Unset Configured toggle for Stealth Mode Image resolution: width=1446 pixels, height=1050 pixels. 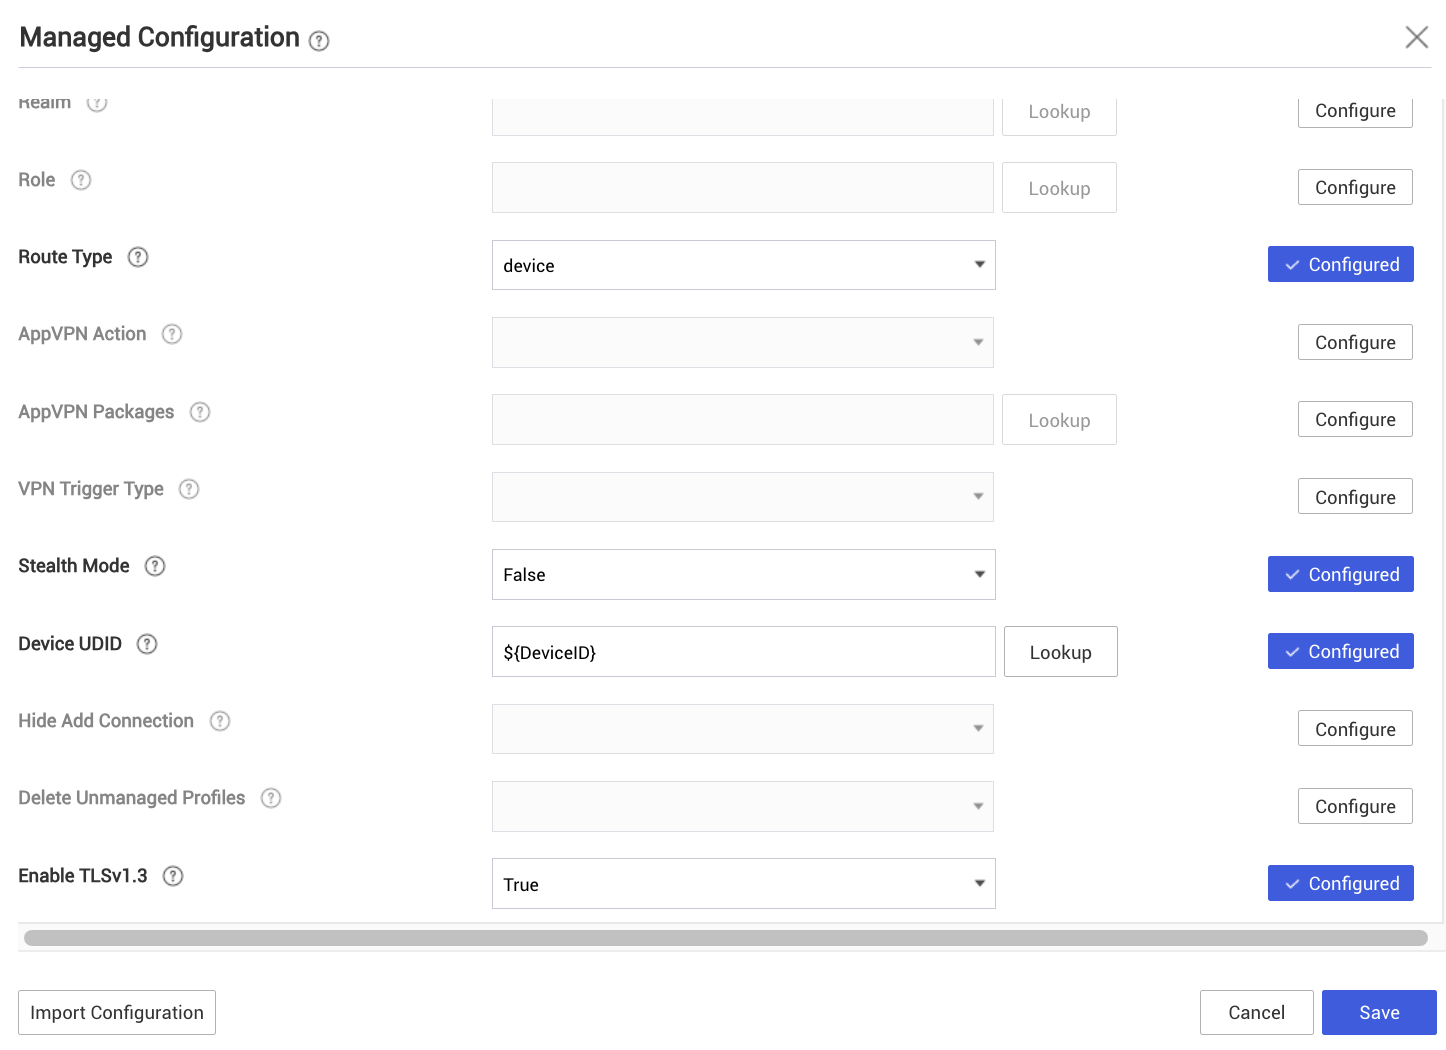tap(1340, 575)
